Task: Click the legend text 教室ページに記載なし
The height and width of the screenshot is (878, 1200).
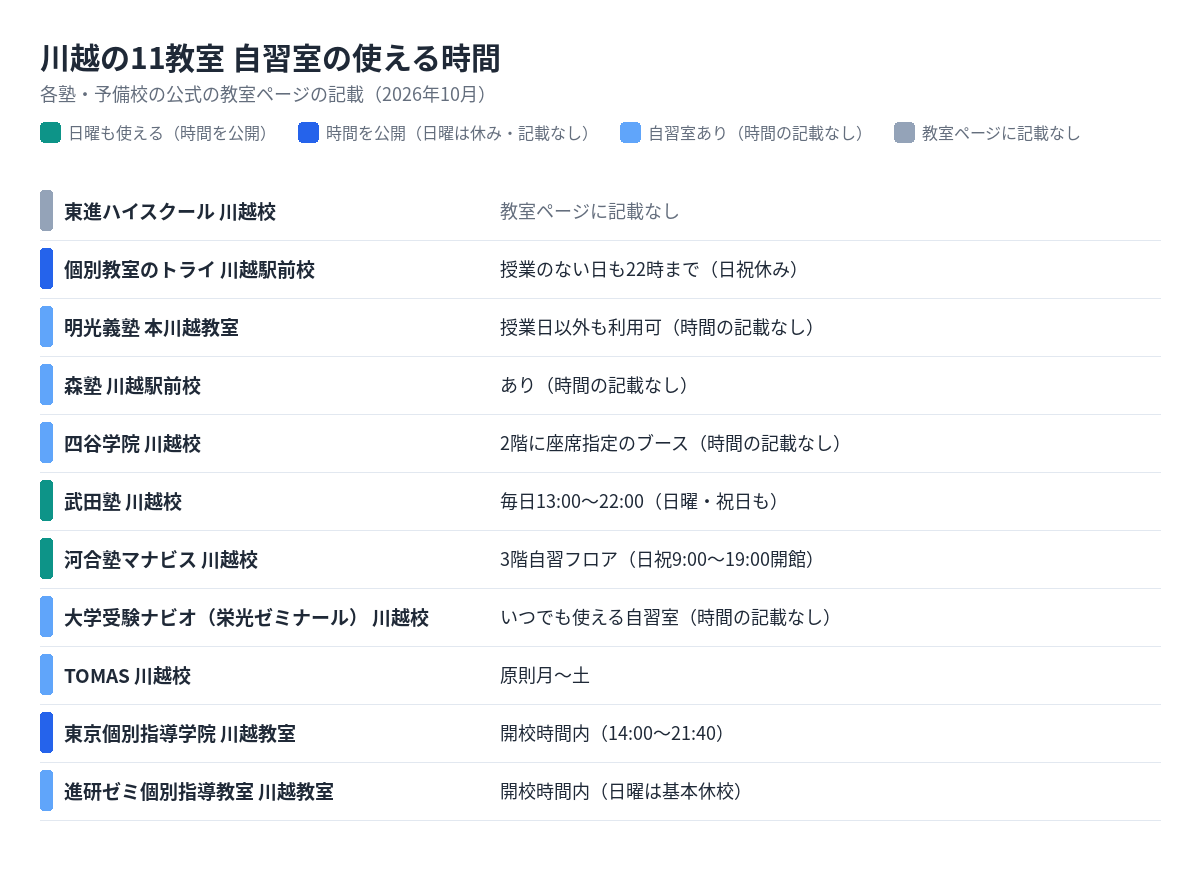Action: point(1001,133)
